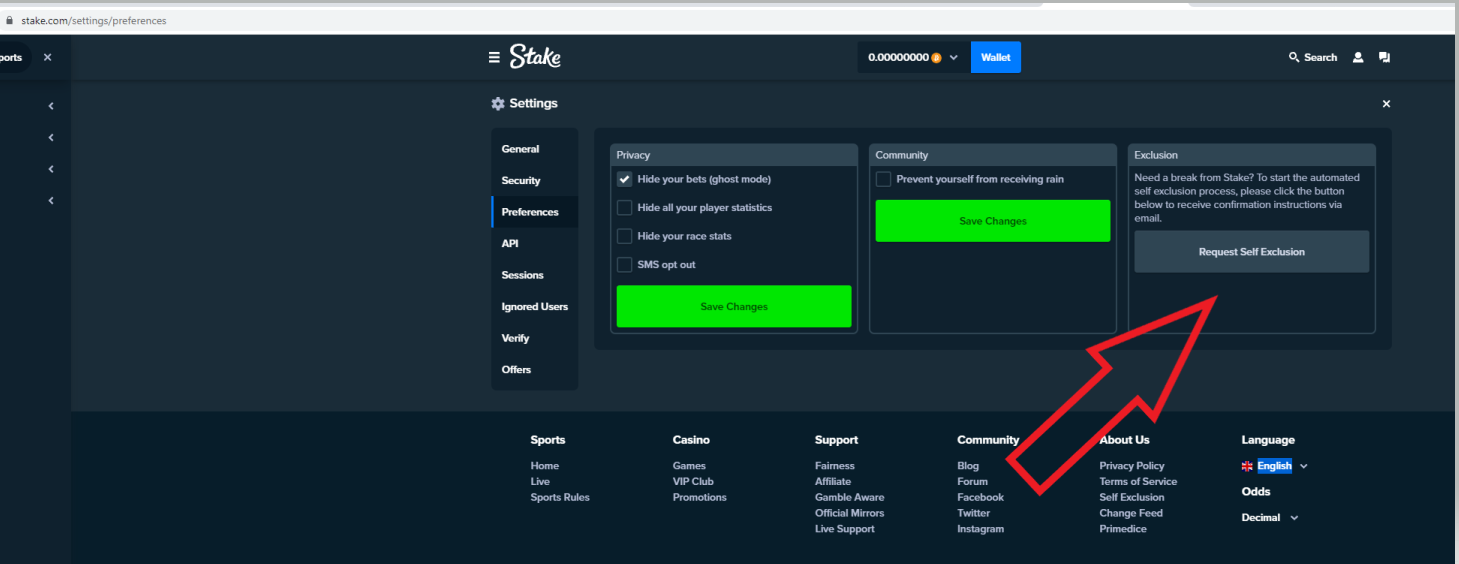This screenshot has width=1459, height=564.
Task: Open the Twitter footer link
Action: coord(974,514)
